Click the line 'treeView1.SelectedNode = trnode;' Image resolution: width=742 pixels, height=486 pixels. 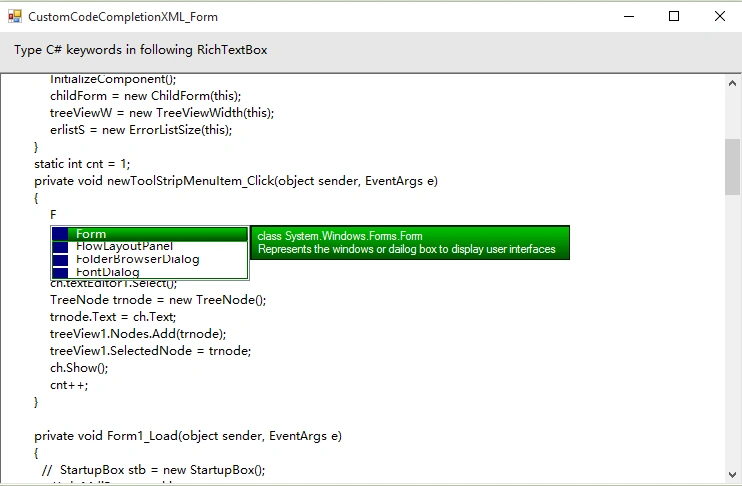[x=150, y=351]
